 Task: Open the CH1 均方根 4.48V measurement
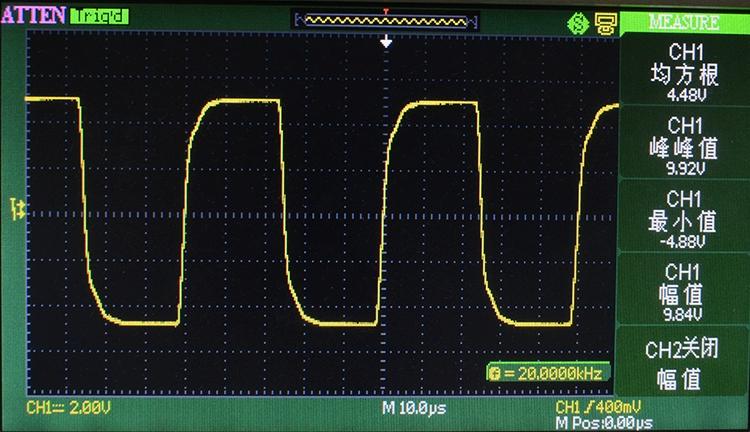pos(684,72)
